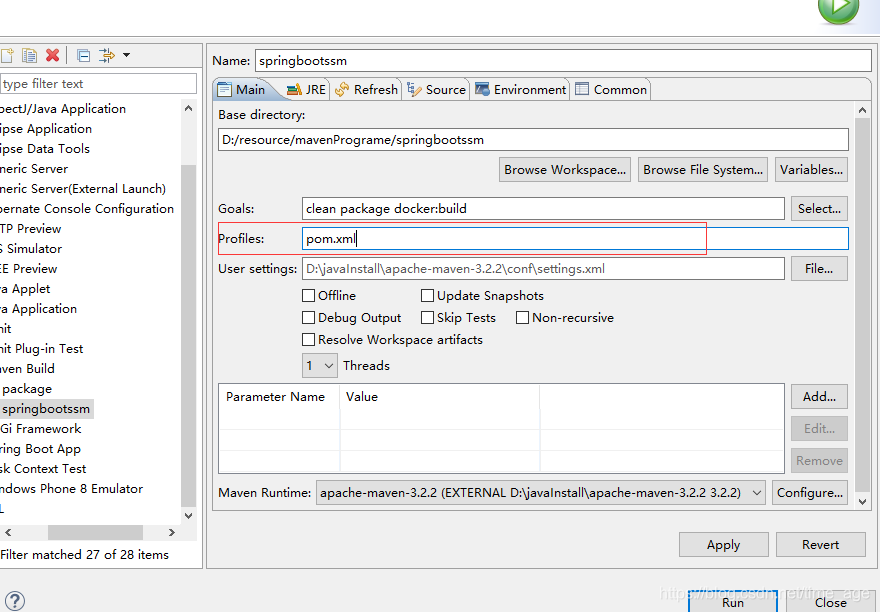Click the help question mark icon
The width and height of the screenshot is (880, 612).
click(15, 601)
